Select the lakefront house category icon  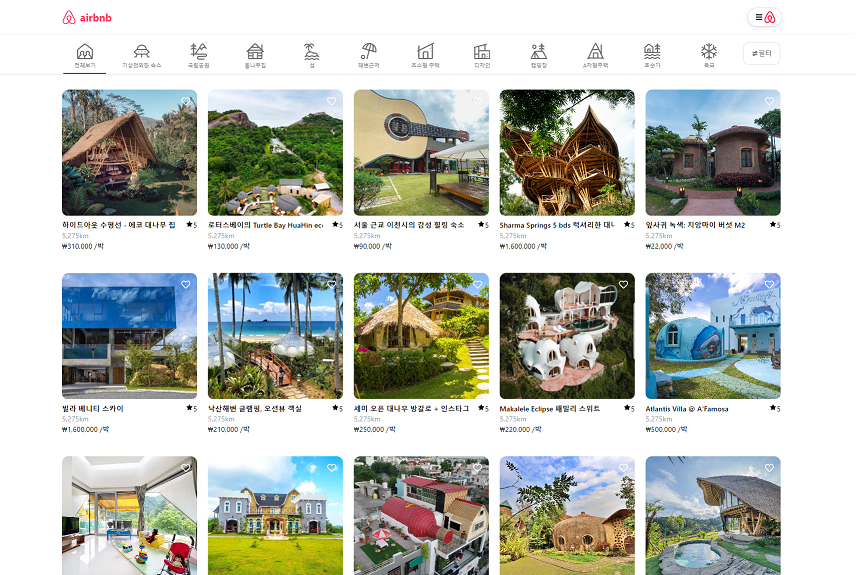[652, 51]
